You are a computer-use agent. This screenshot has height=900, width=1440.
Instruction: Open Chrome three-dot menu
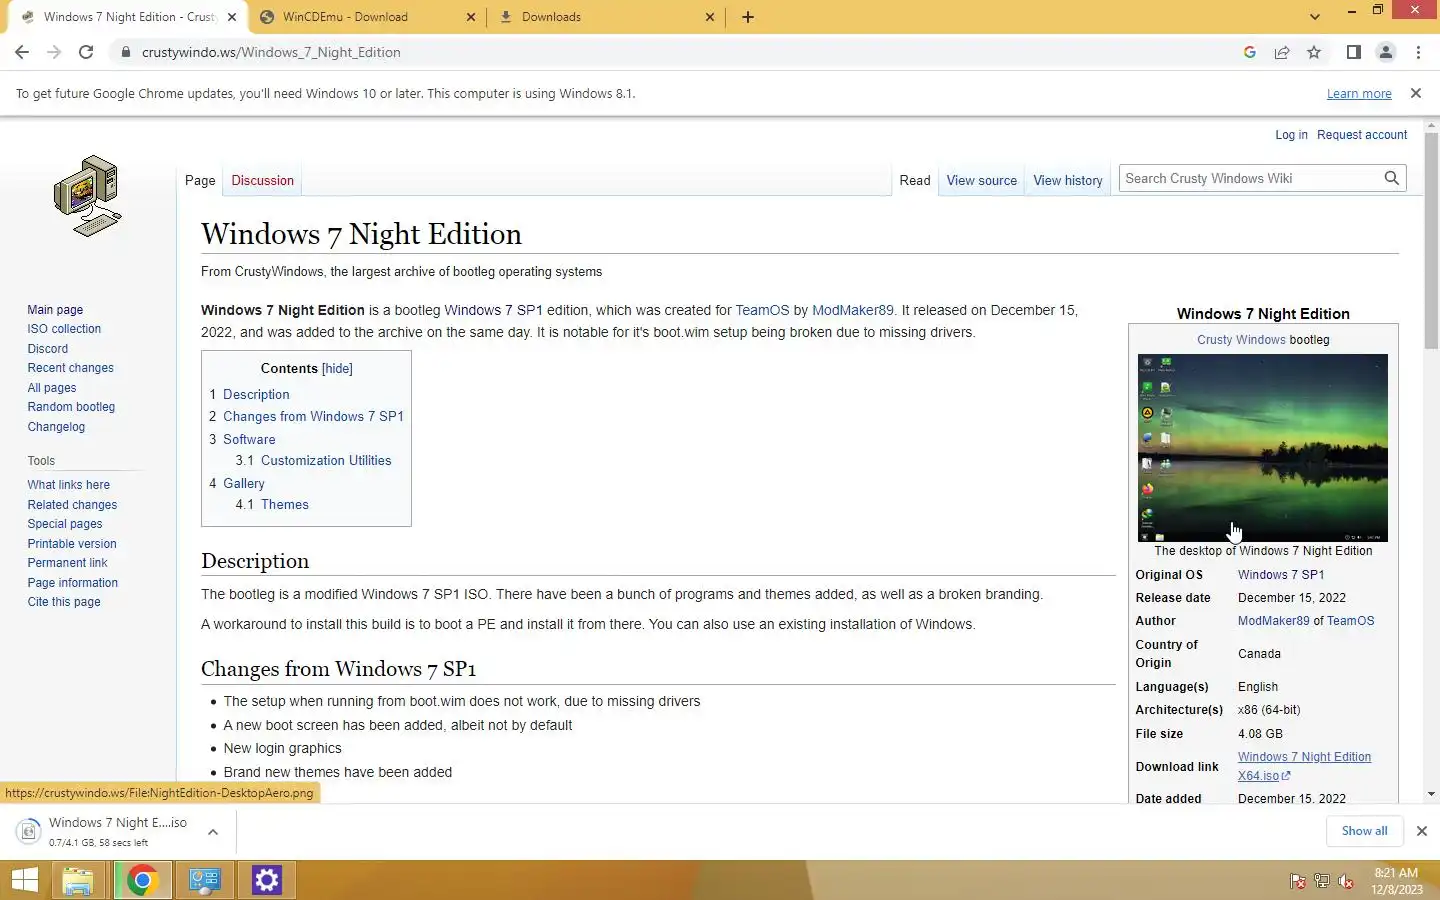pyautogui.click(x=1418, y=52)
